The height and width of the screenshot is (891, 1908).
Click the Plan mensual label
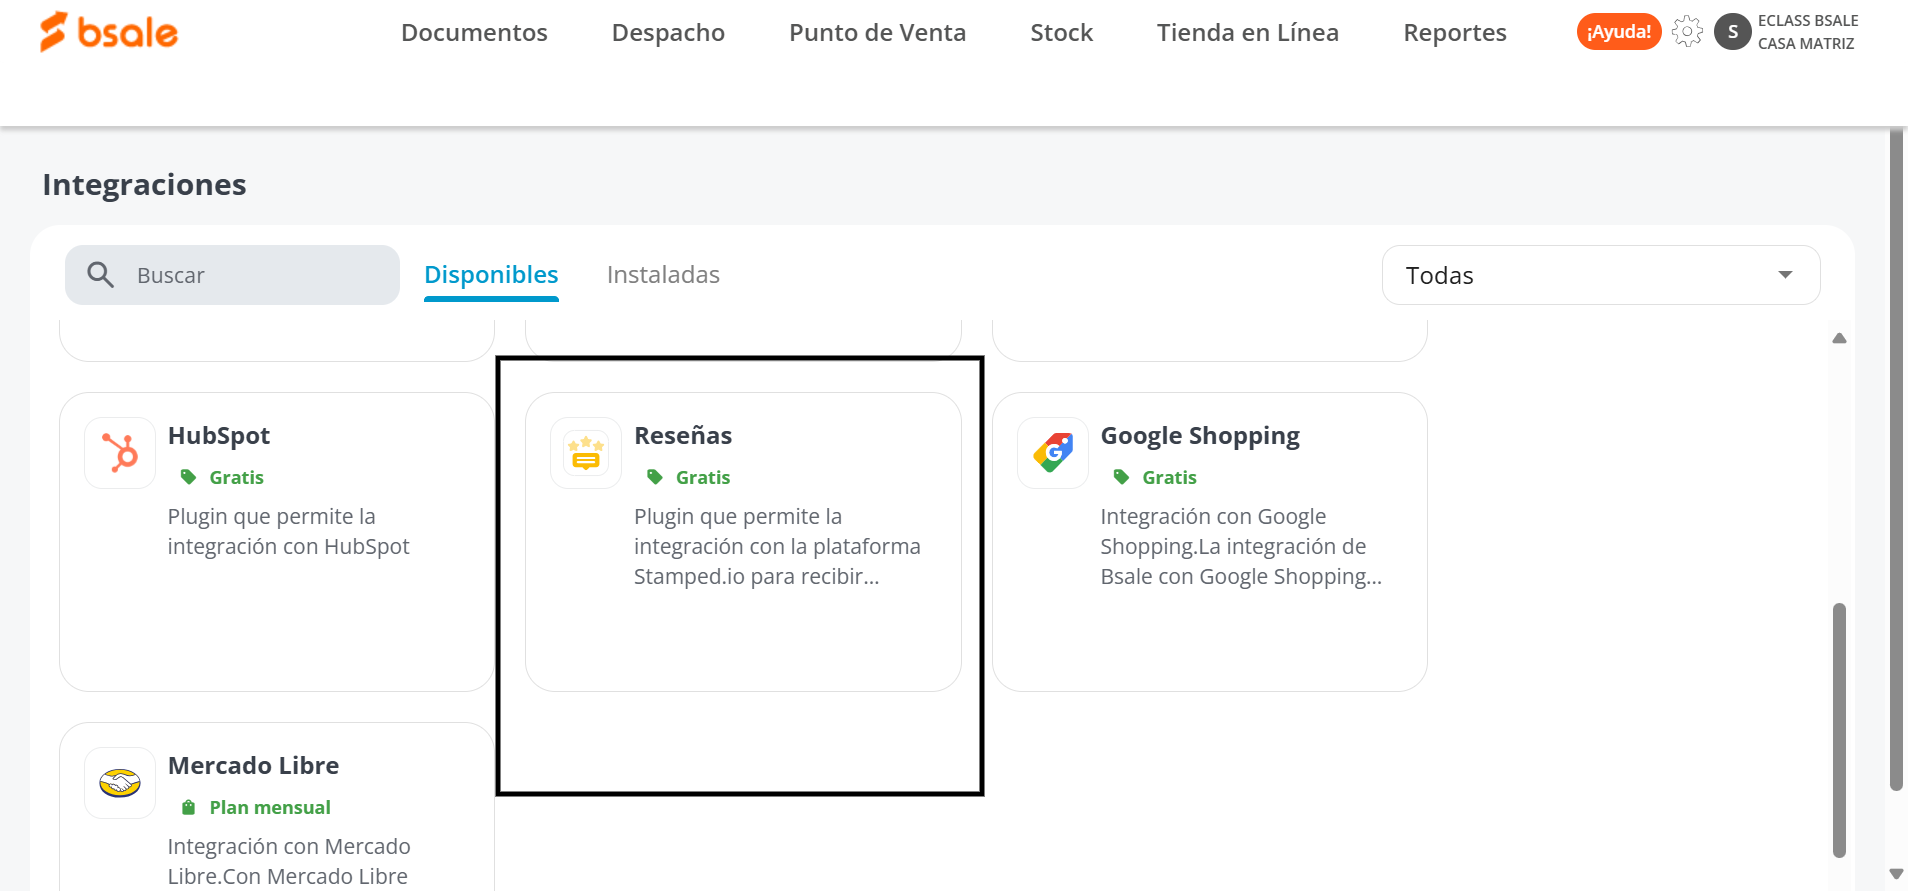click(x=270, y=808)
